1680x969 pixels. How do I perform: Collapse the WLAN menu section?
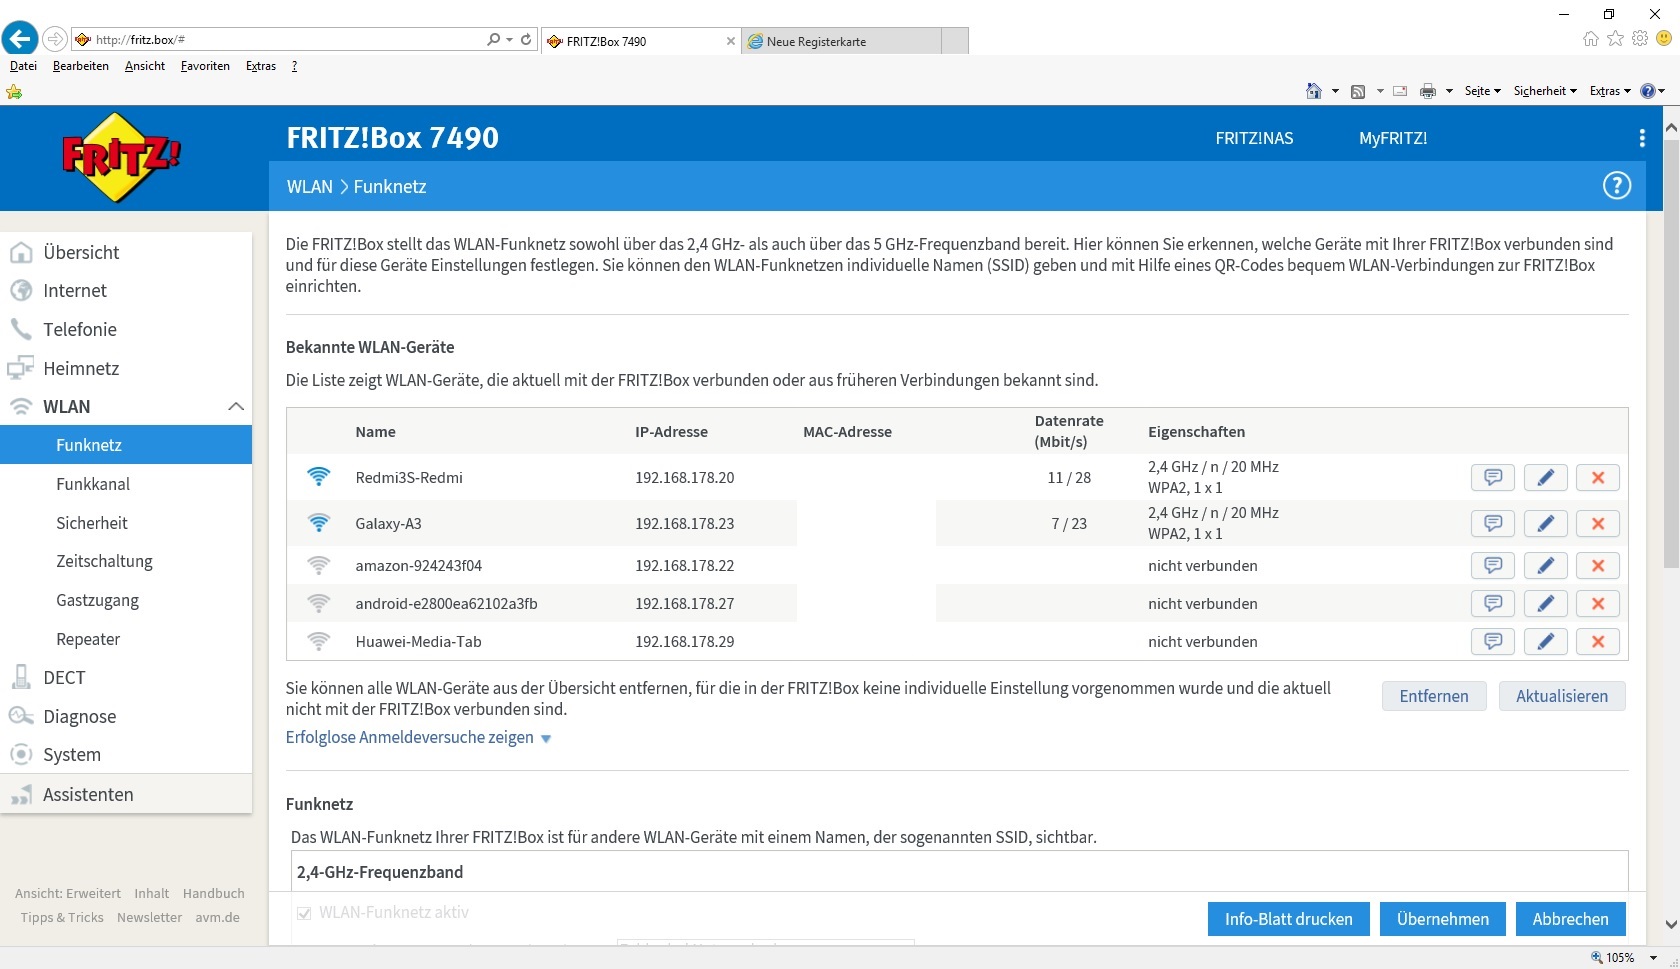pos(236,407)
